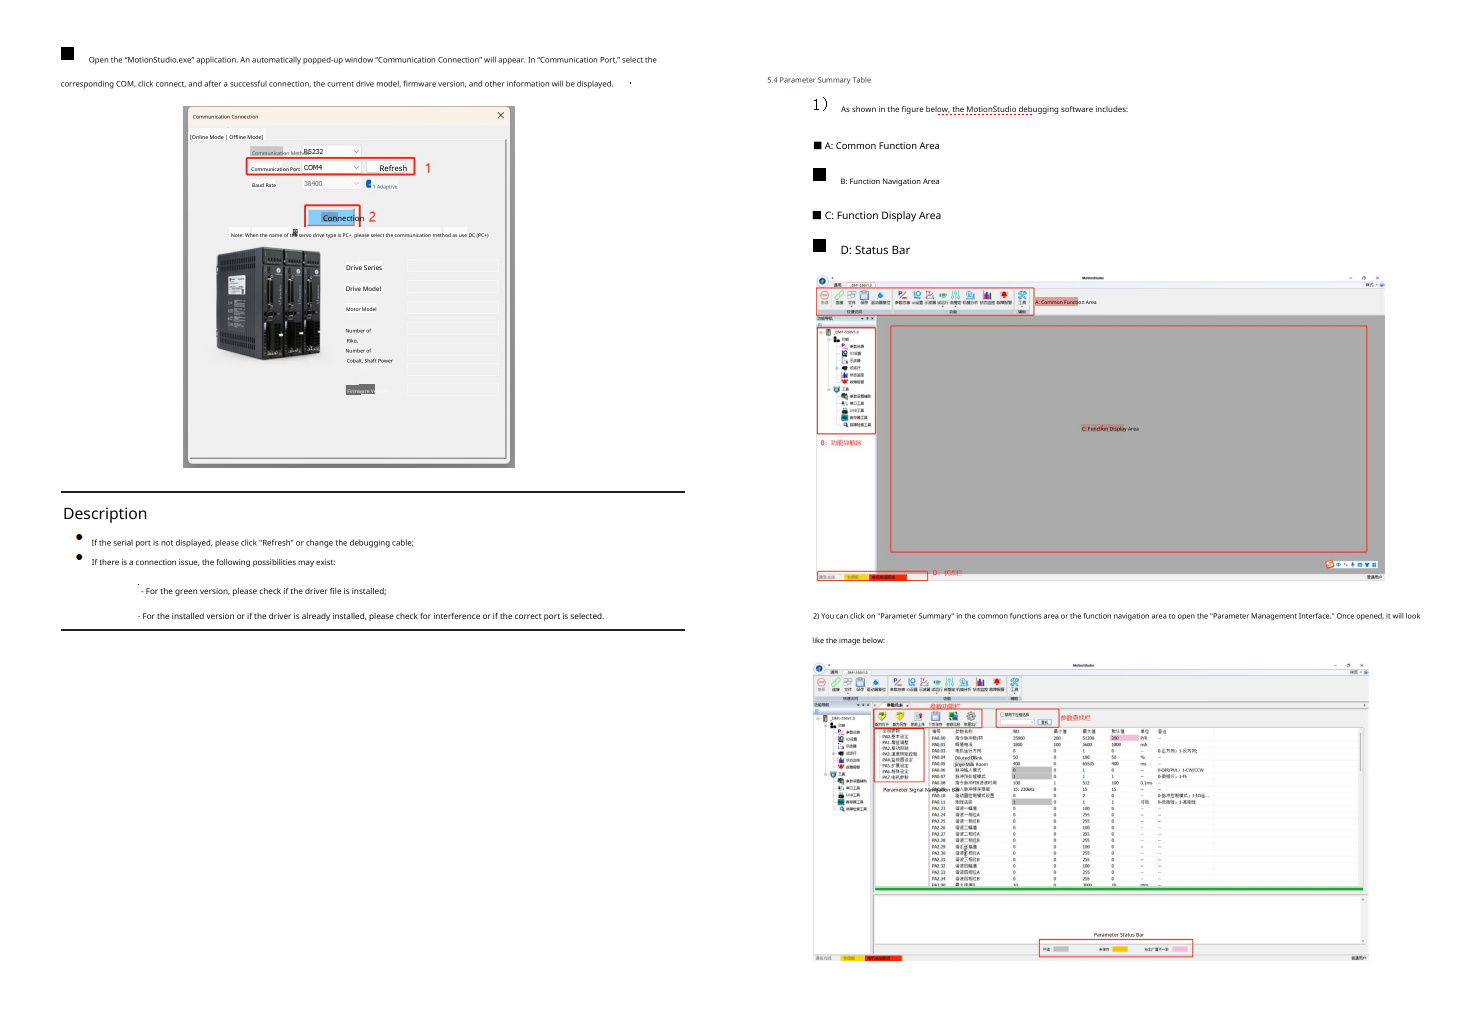
Task: Select the Online Mode | Offline Mode tab
Action: 227,137
